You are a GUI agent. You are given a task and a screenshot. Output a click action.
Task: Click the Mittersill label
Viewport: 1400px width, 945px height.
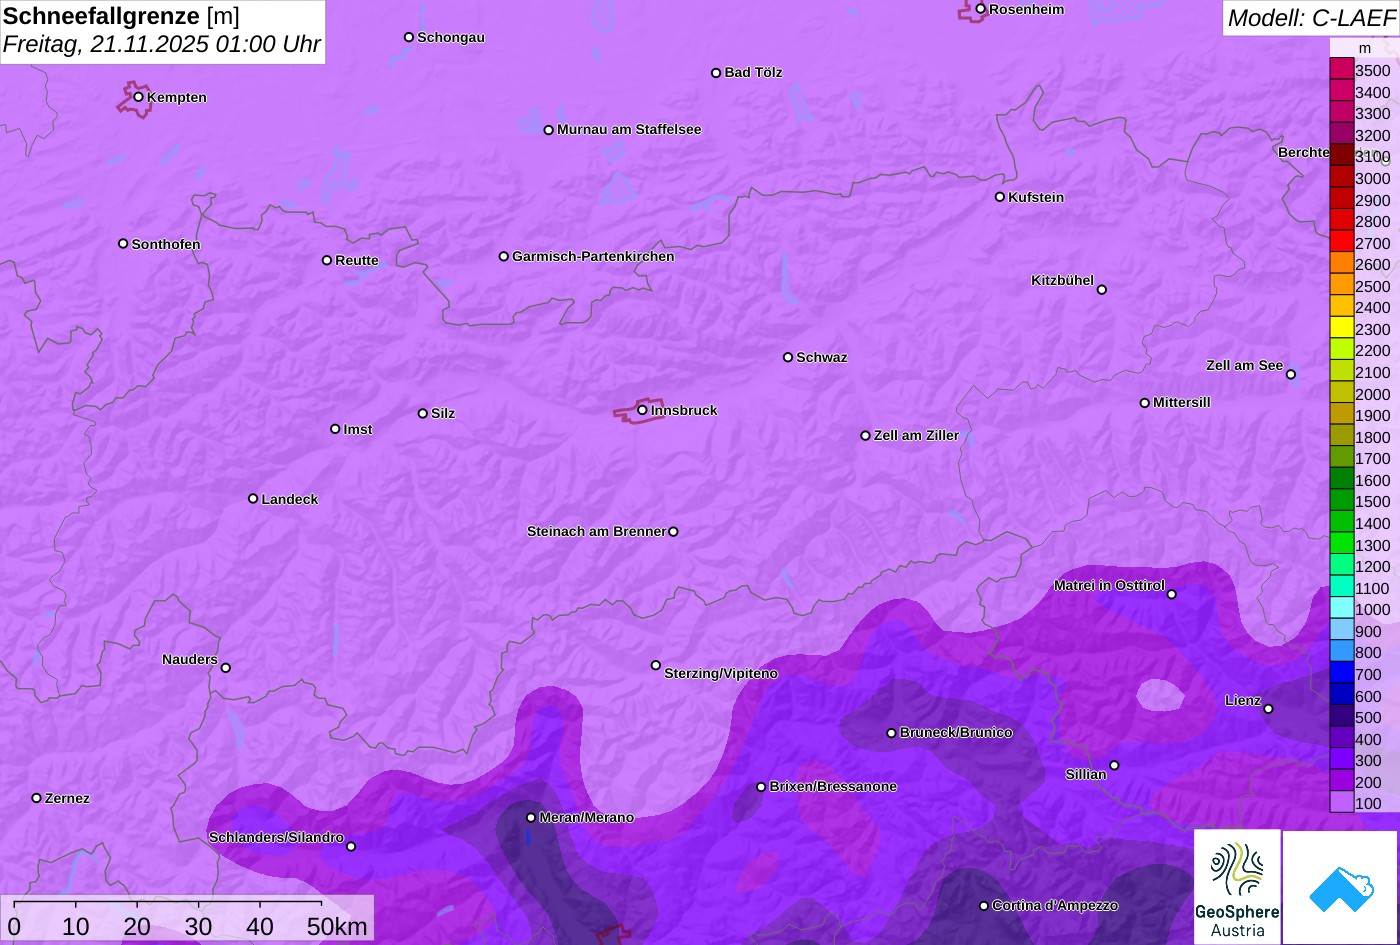(1182, 403)
